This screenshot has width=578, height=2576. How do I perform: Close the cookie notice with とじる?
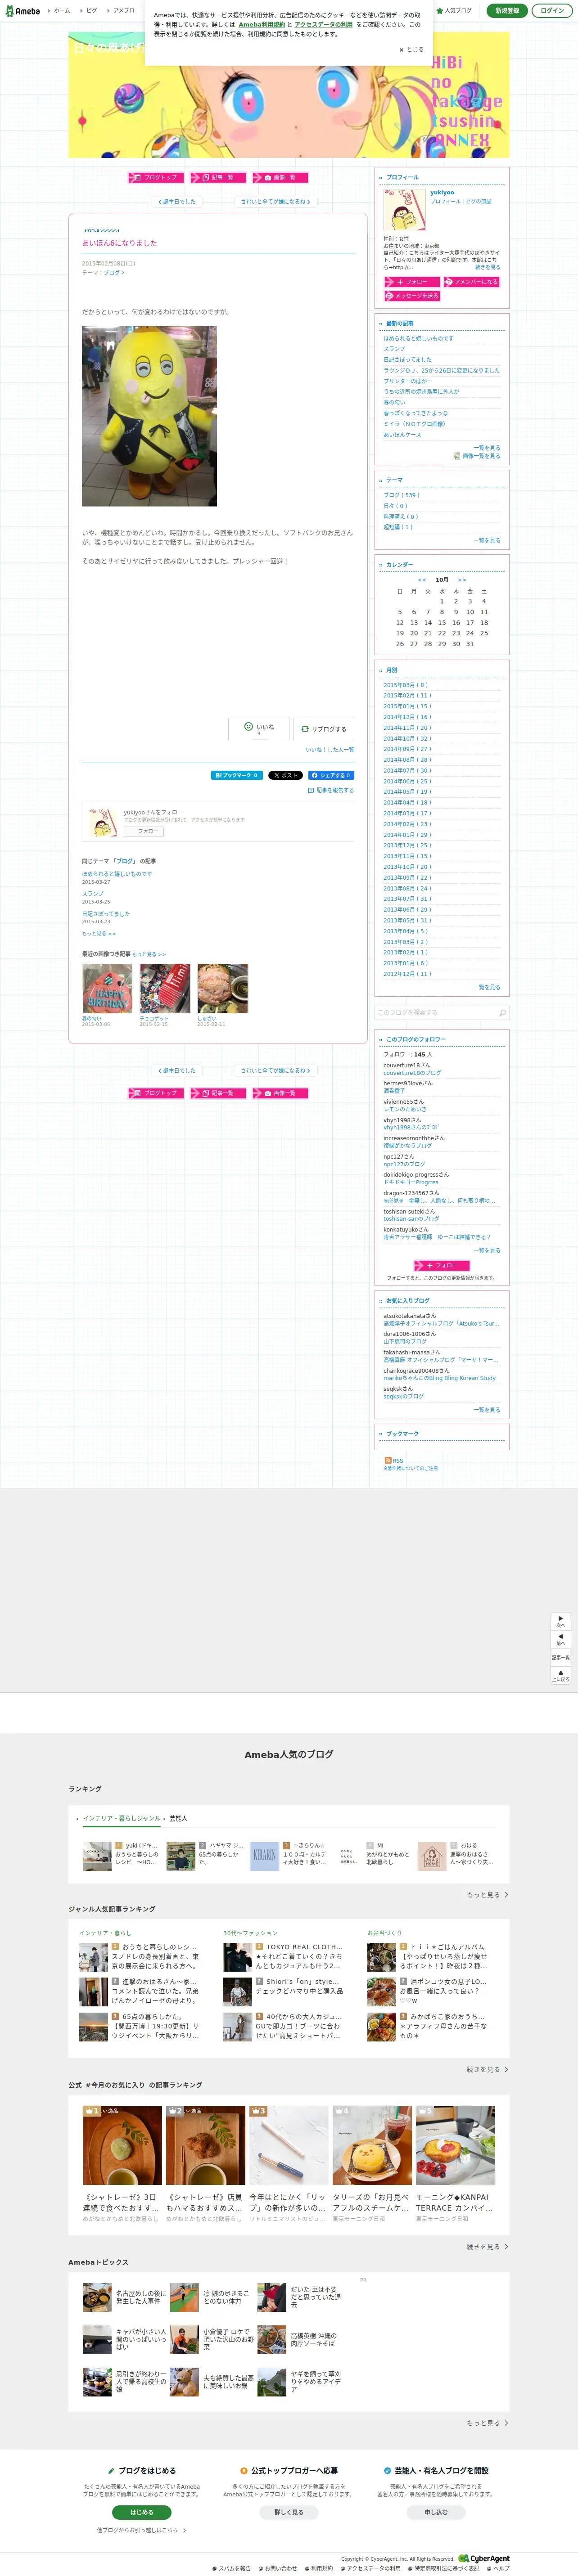411,49
